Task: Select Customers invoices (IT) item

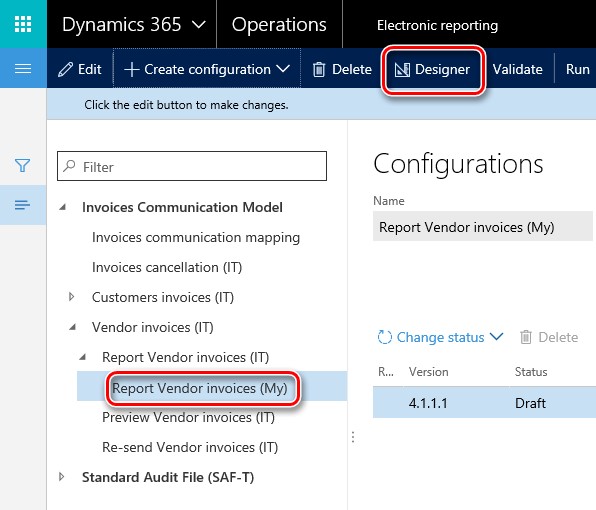Action: click(x=163, y=297)
